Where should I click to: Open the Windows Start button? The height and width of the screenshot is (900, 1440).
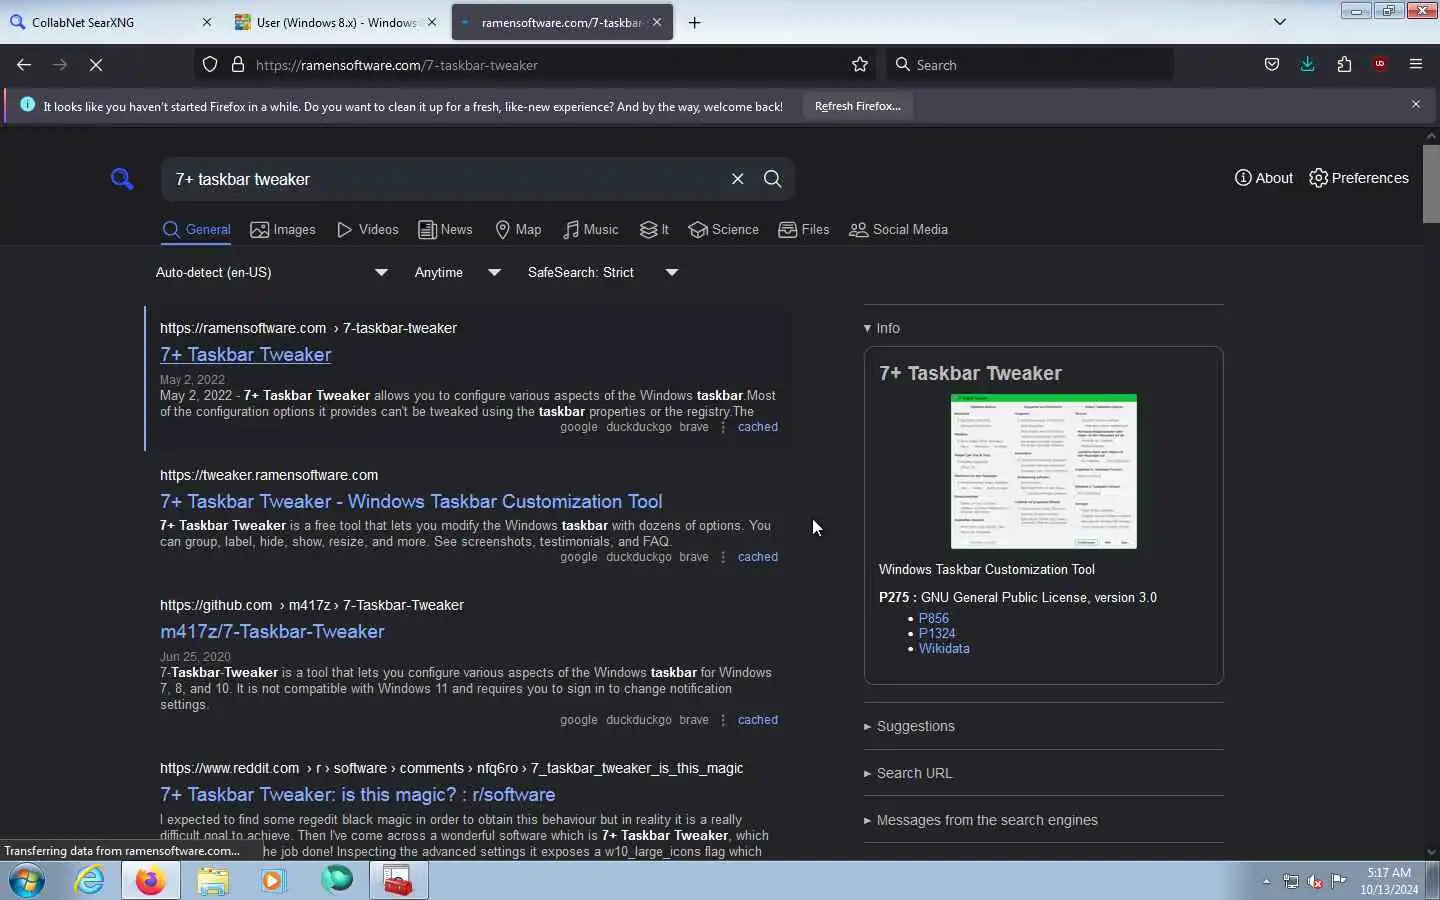click(27, 881)
